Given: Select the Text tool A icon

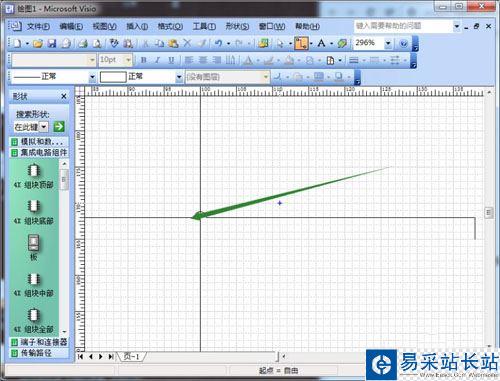Looking at the screenshot, I should 321,43.
